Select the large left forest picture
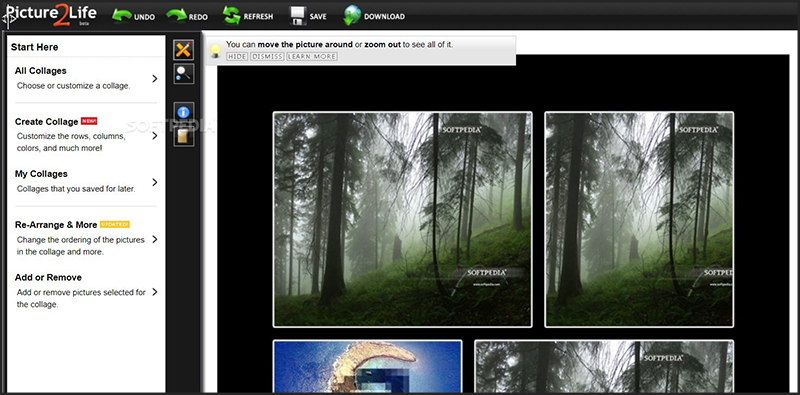 point(403,219)
